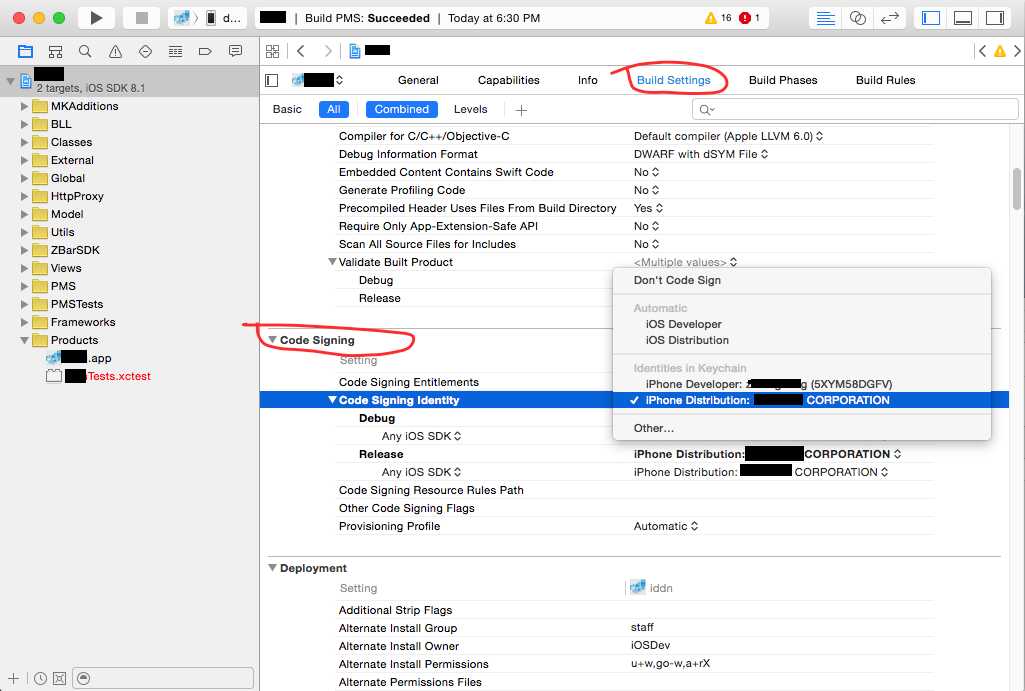The width and height of the screenshot is (1025, 691).
Task: Select the All settings filter
Action: pos(334,109)
